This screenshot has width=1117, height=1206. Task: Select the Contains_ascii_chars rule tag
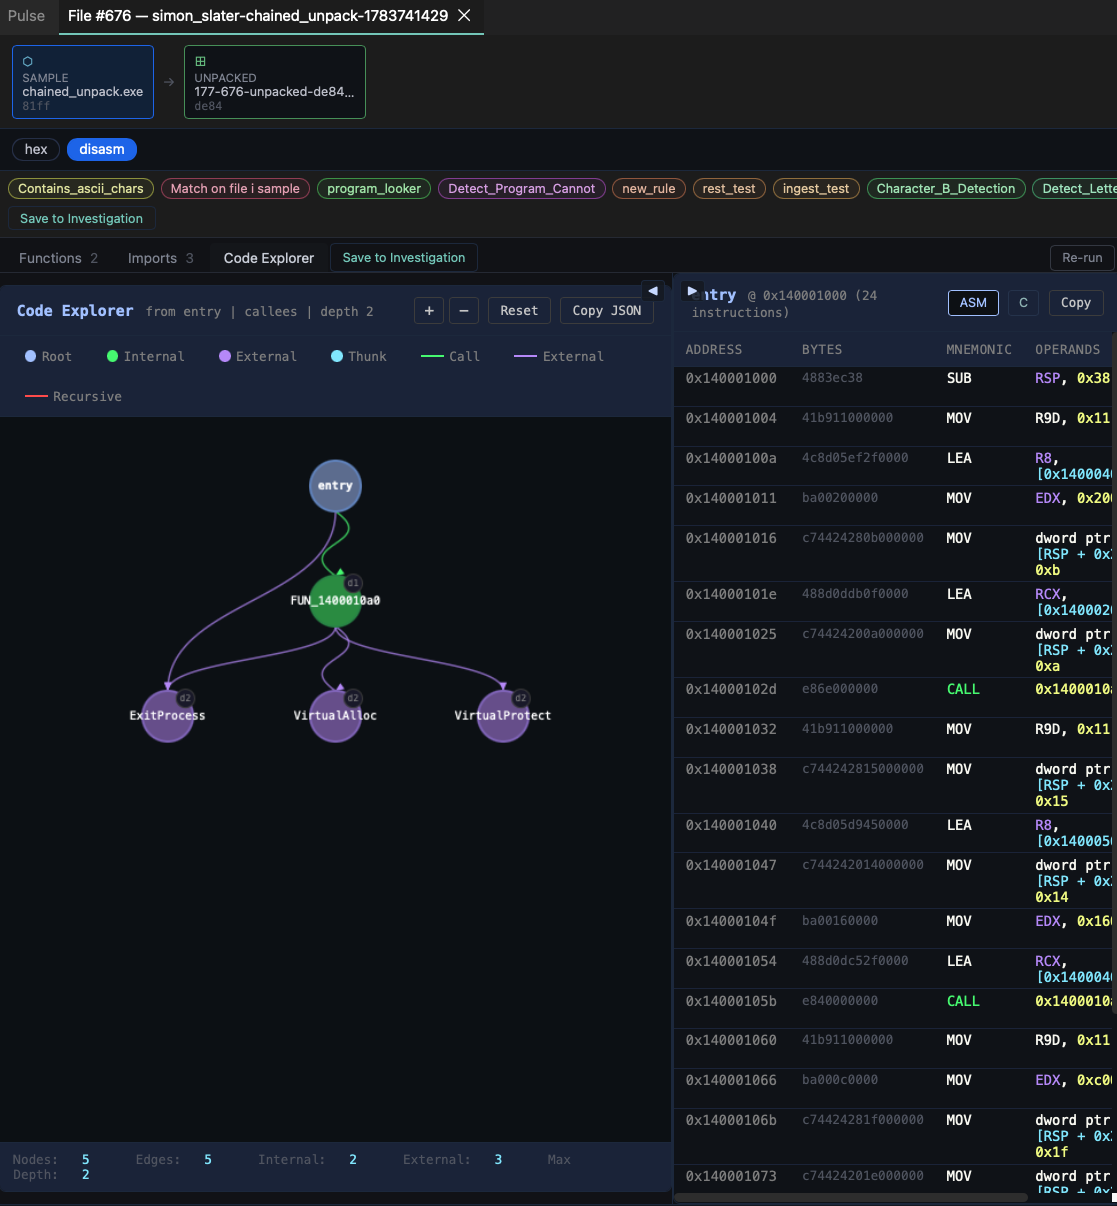point(81,188)
